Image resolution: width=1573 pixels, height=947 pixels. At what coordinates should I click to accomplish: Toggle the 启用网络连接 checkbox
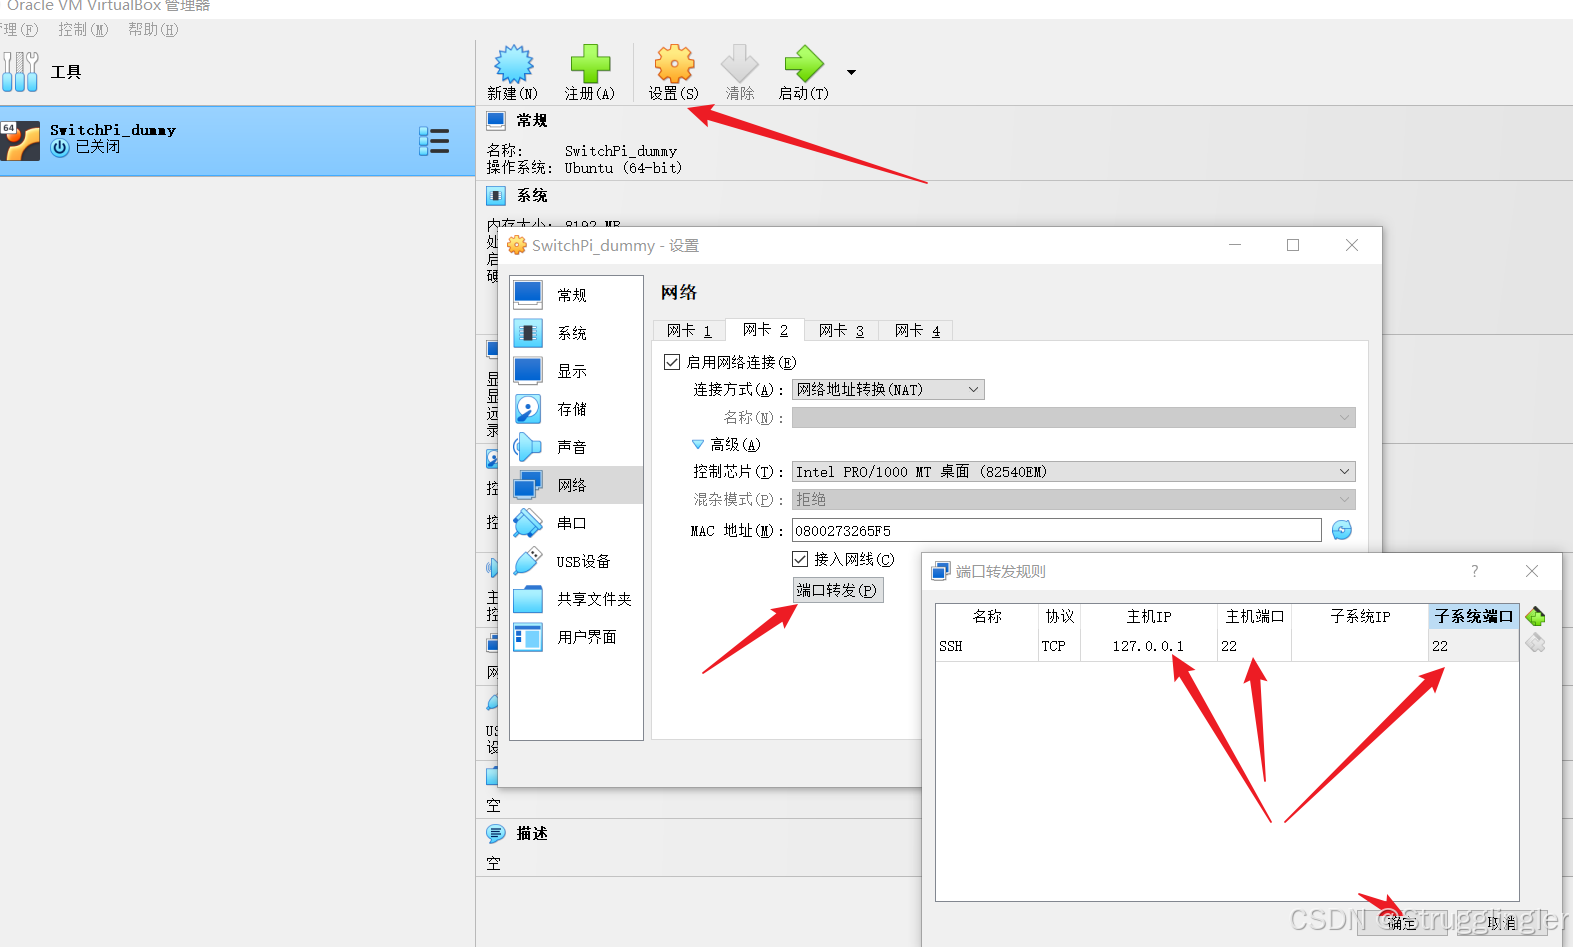(672, 362)
